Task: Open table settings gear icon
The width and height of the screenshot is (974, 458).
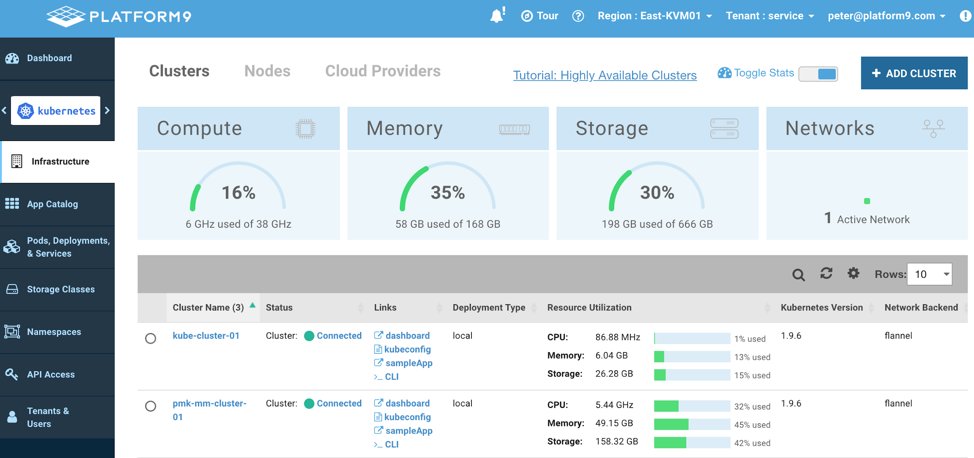Action: [x=853, y=273]
